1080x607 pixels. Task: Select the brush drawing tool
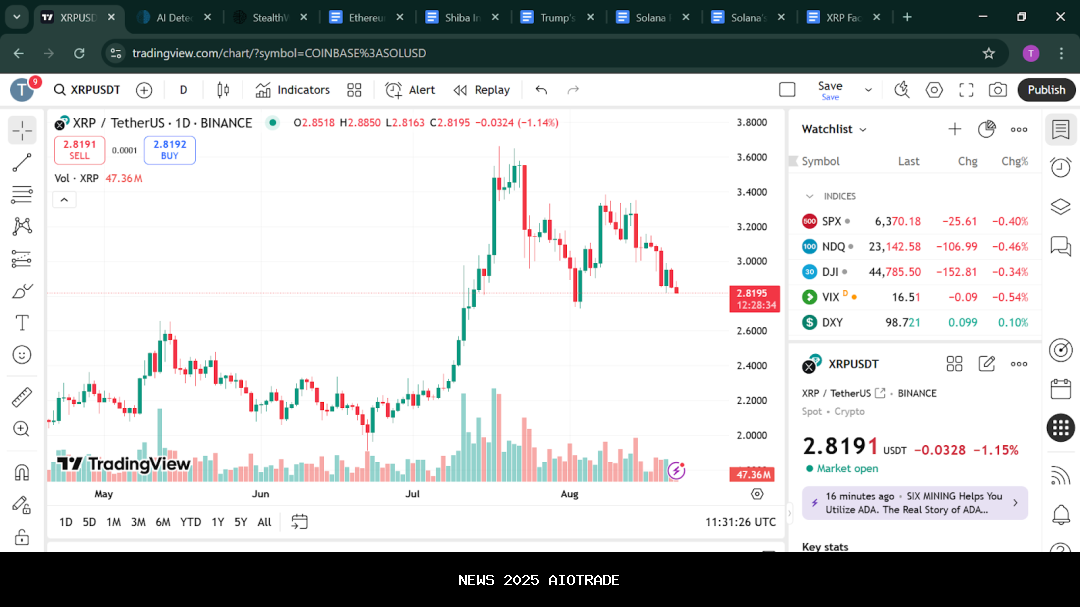pyautogui.click(x=22, y=291)
